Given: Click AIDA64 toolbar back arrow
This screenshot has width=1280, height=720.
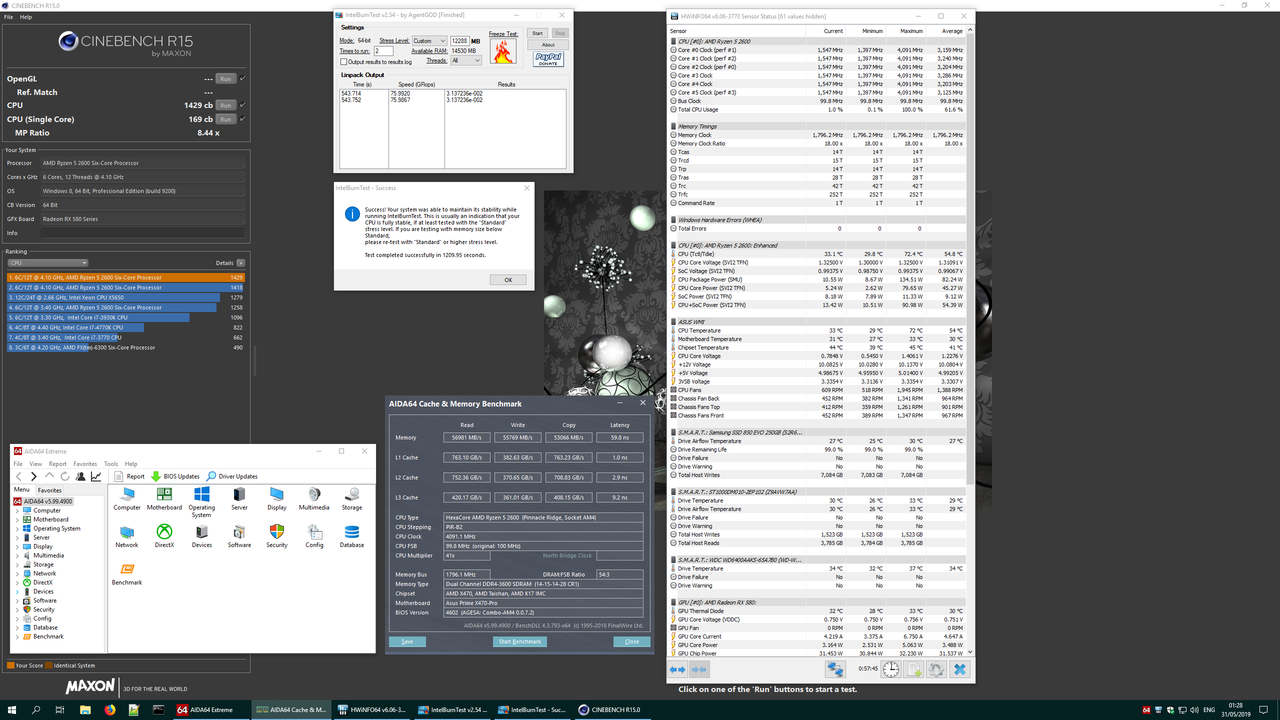Looking at the screenshot, I should (19, 476).
